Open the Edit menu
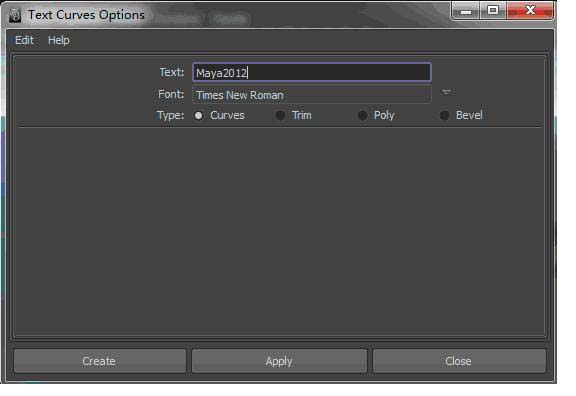This screenshot has width=576, height=396. click(x=24, y=40)
